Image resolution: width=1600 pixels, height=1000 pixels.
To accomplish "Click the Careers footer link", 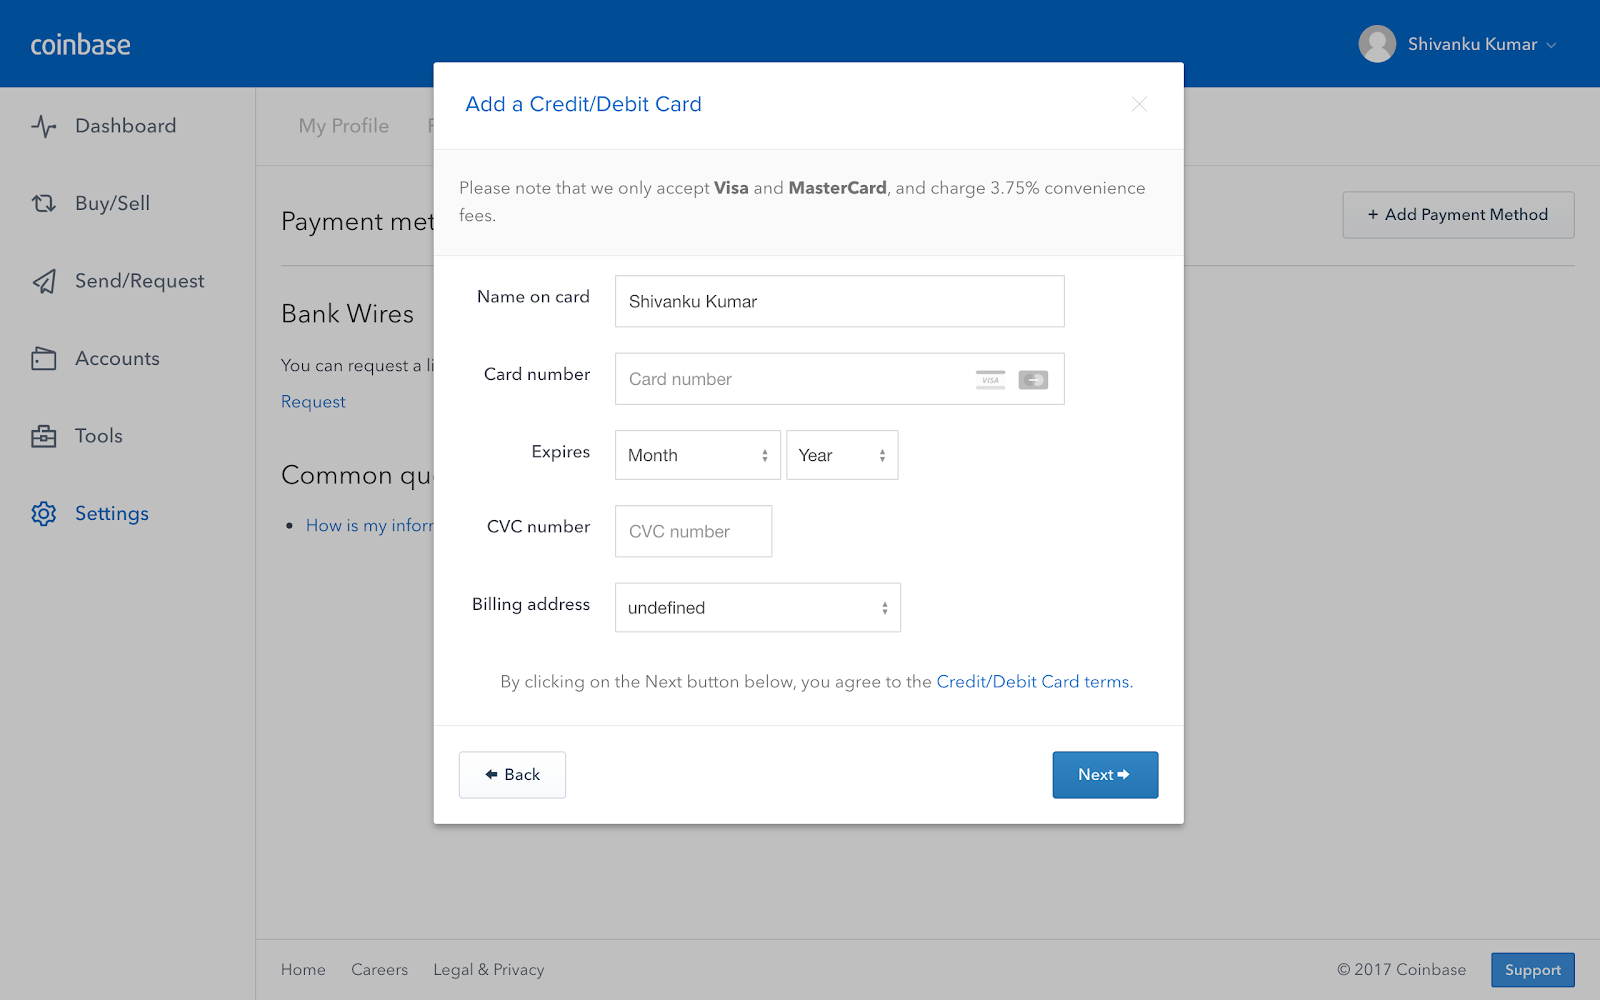I will 379,970.
